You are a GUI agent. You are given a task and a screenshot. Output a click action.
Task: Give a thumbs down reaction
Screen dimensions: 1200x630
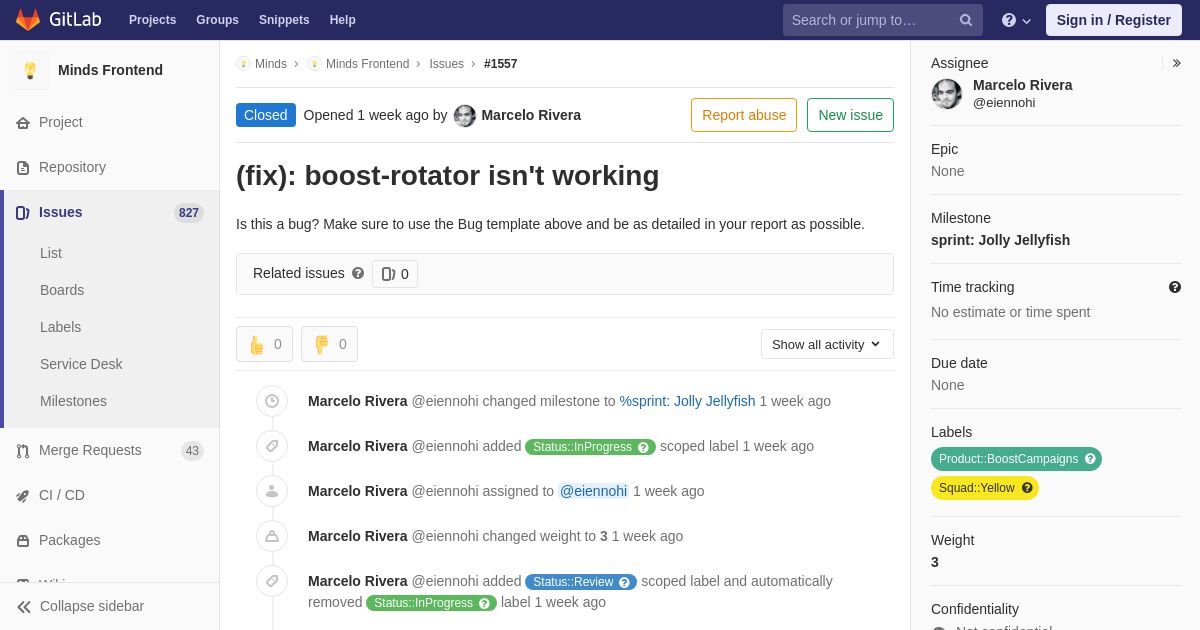pyautogui.click(x=329, y=344)
